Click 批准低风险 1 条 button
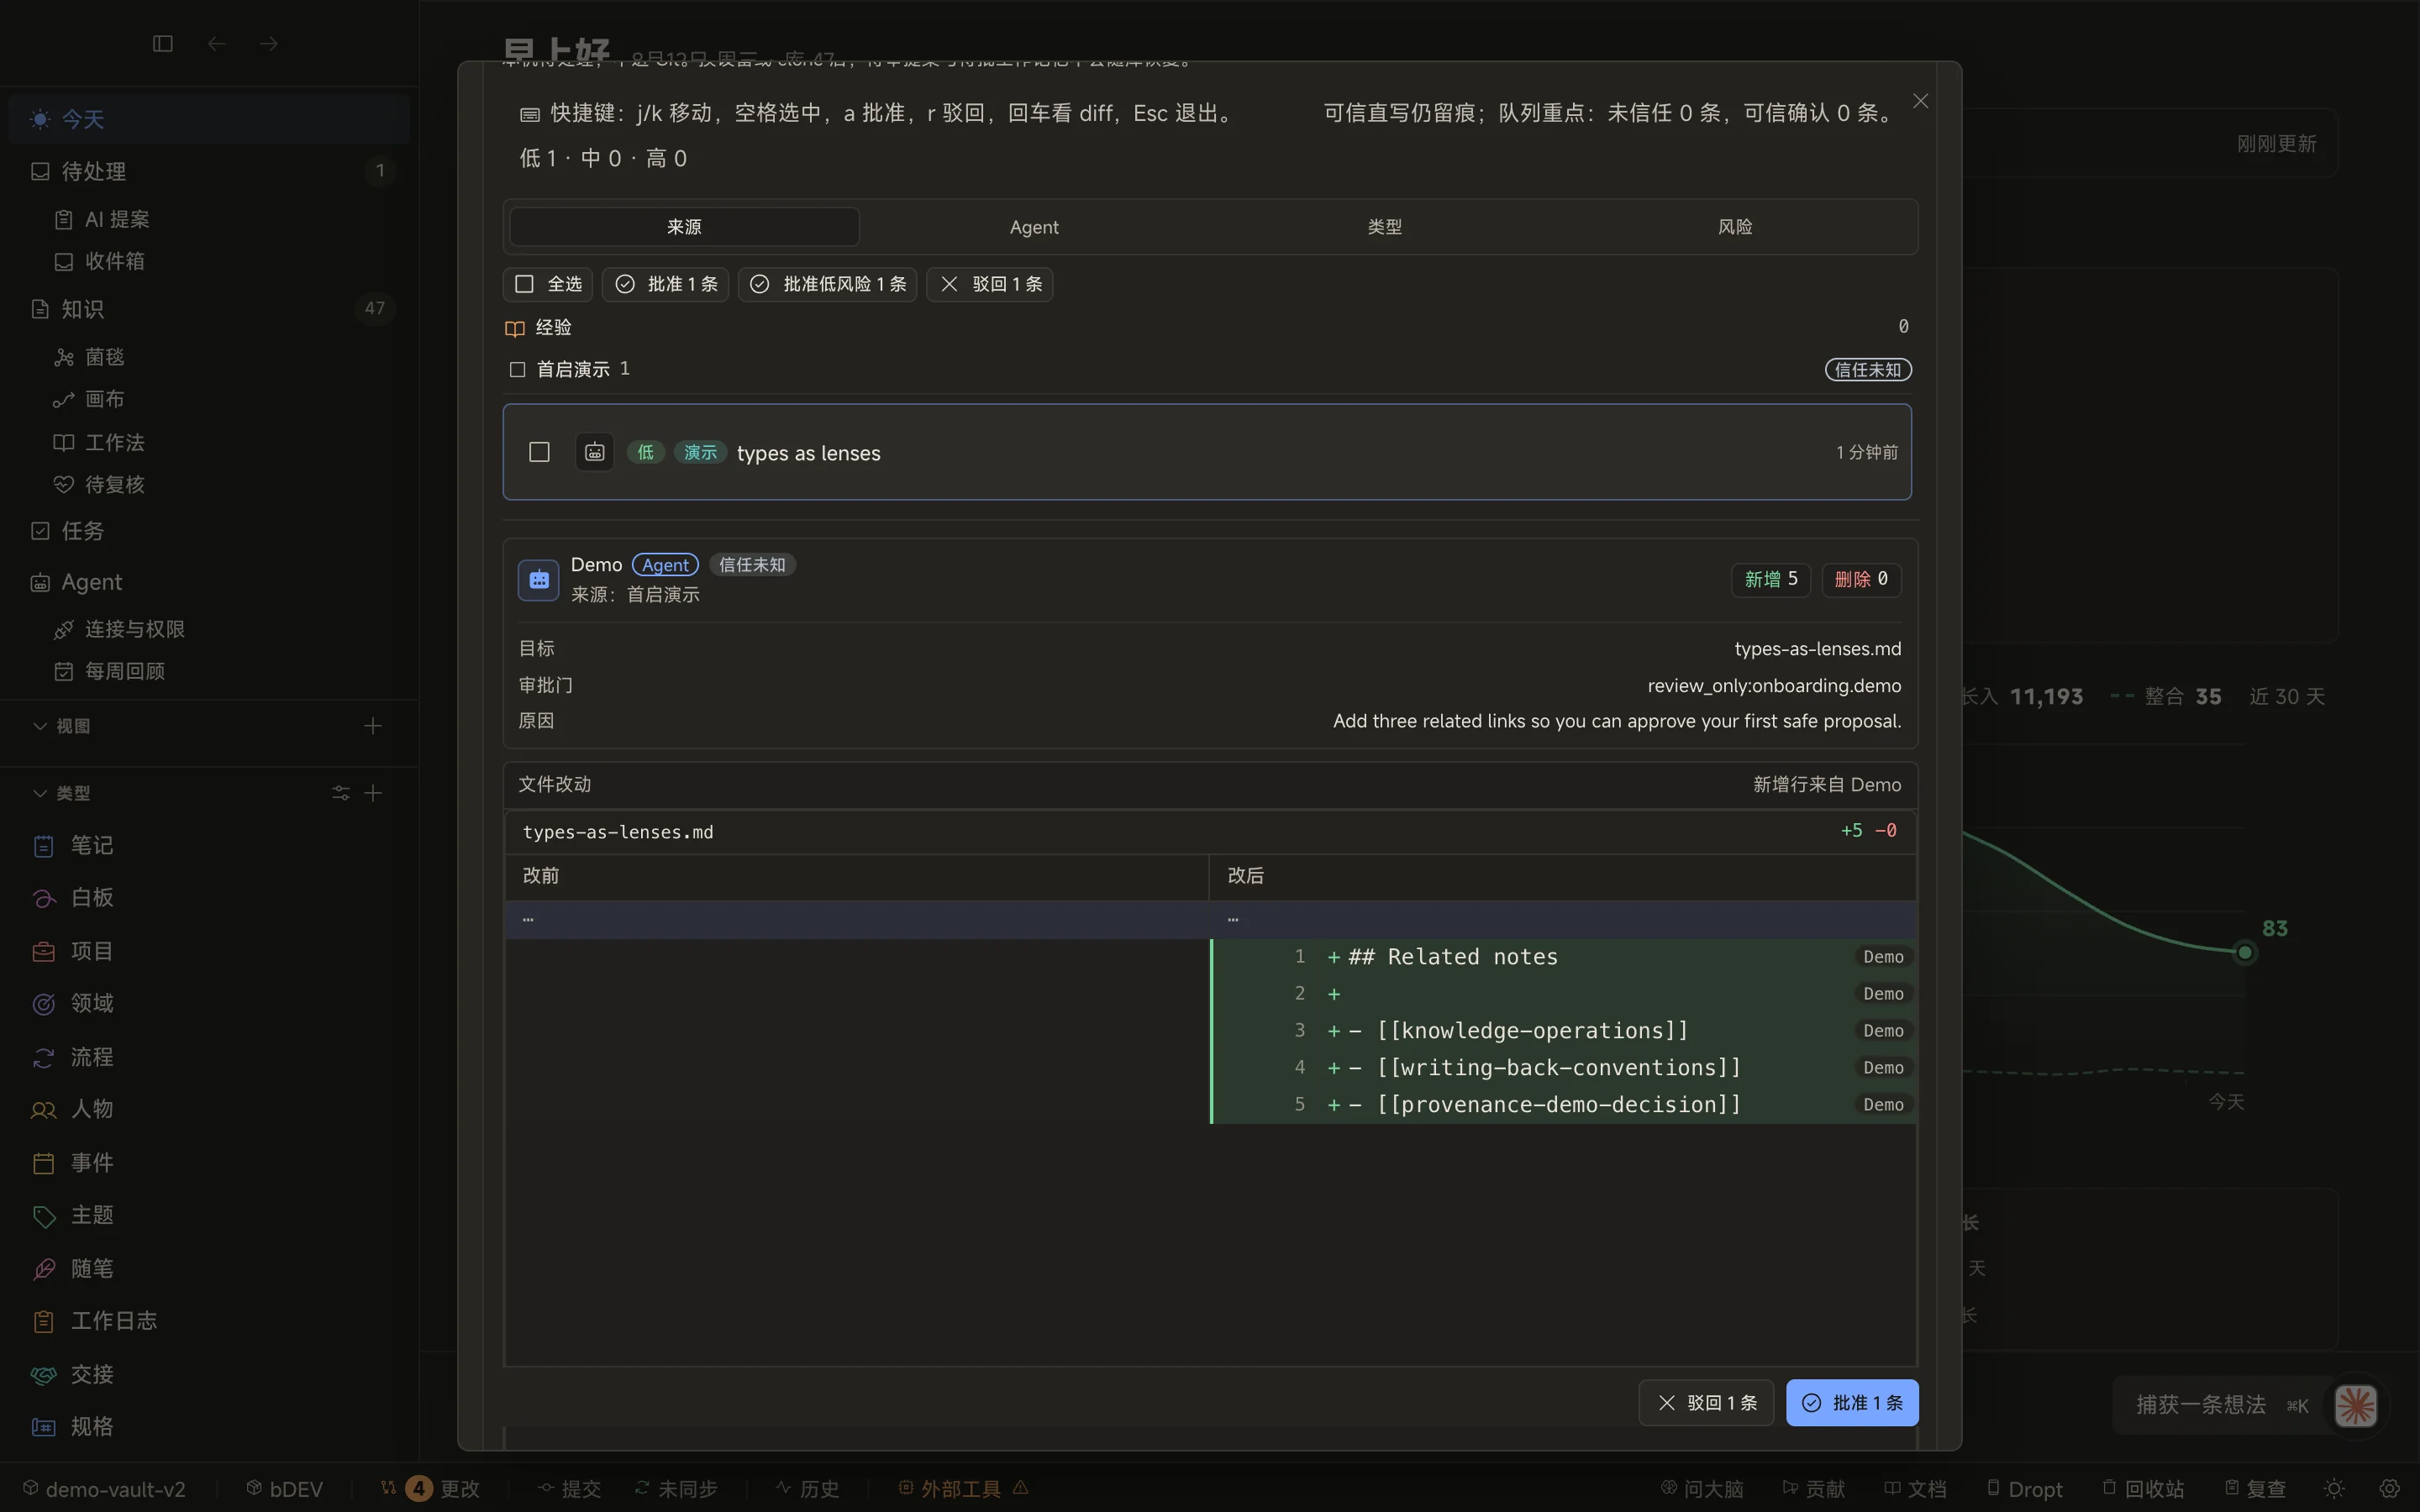 click(827, 284)
